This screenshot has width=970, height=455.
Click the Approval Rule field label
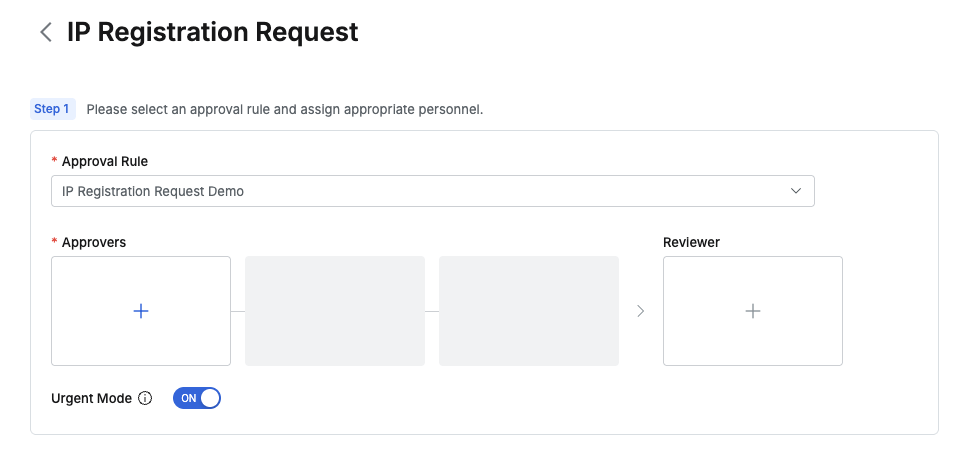105,161
